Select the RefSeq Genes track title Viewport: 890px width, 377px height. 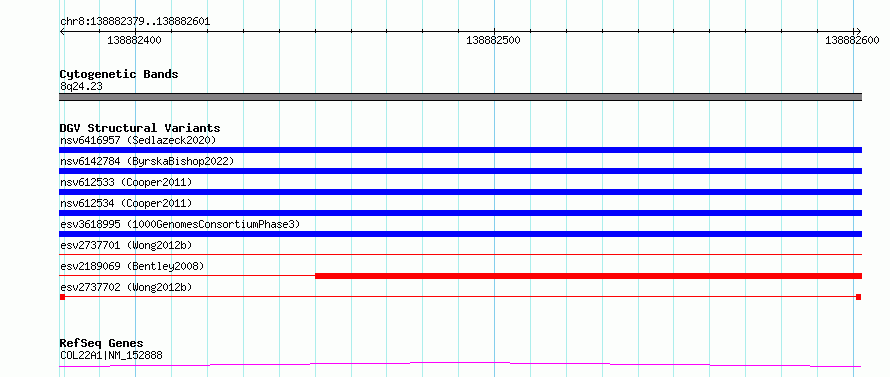(x=102, y=344)
